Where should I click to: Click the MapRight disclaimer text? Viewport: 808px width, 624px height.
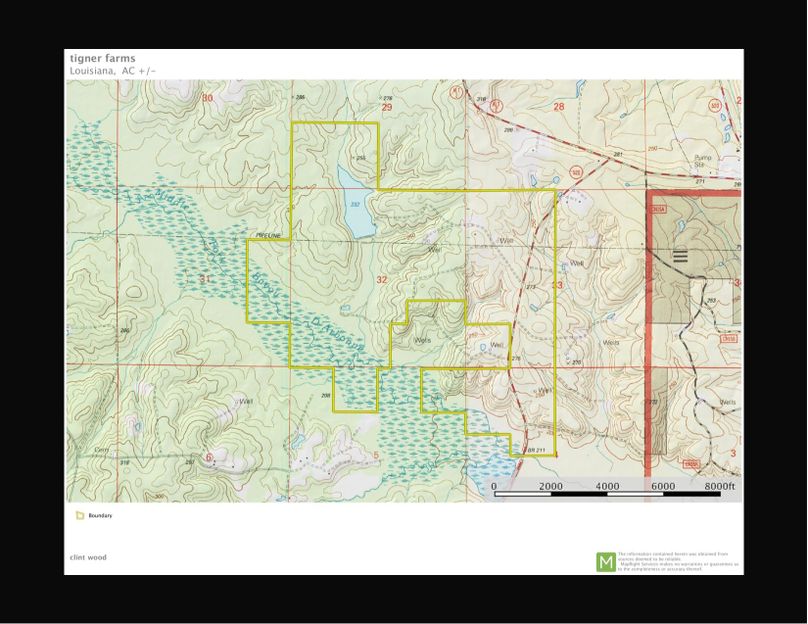[x=678, y=561]
